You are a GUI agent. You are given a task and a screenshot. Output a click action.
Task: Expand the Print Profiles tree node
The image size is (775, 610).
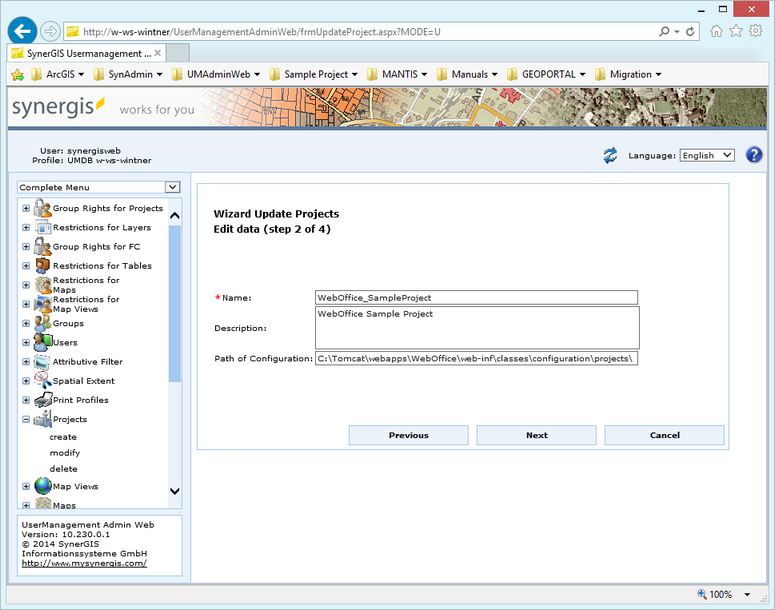pos(26,400)
